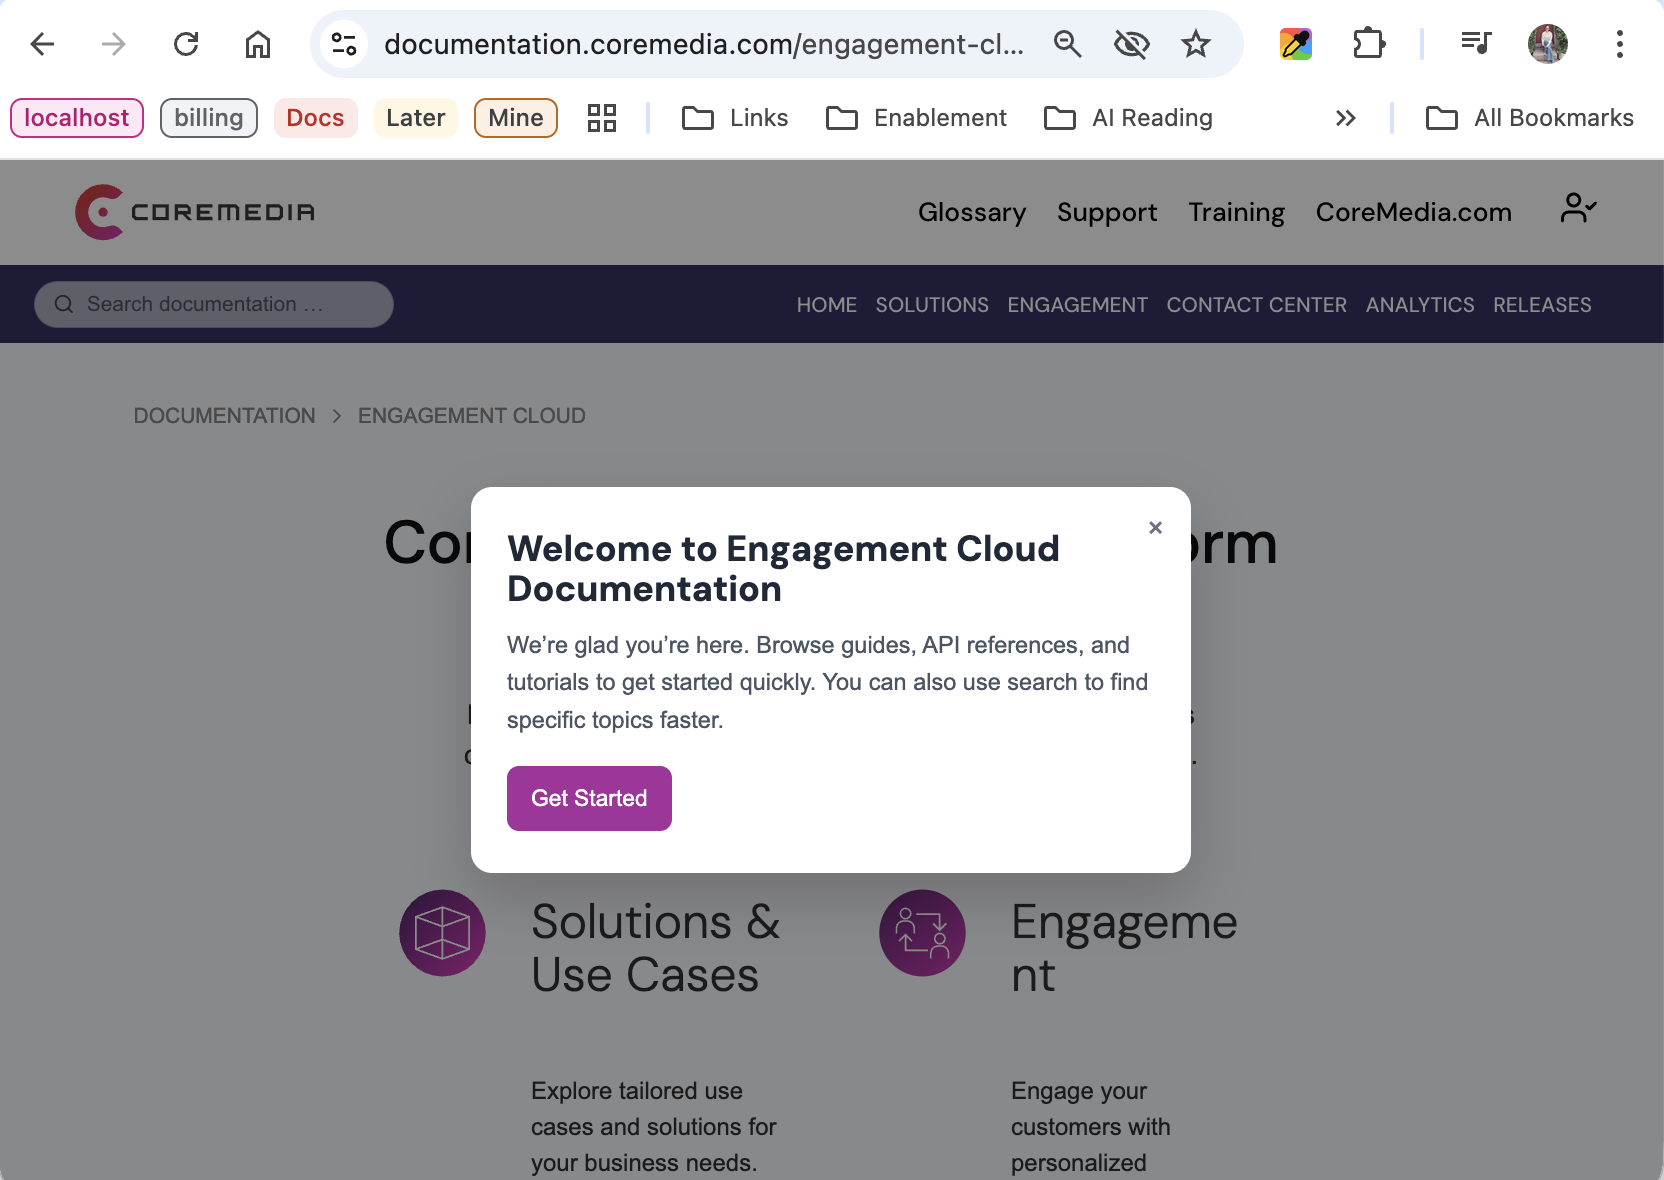Open the billing bookmark
1664x1180 pixels.
click(209, 118)
